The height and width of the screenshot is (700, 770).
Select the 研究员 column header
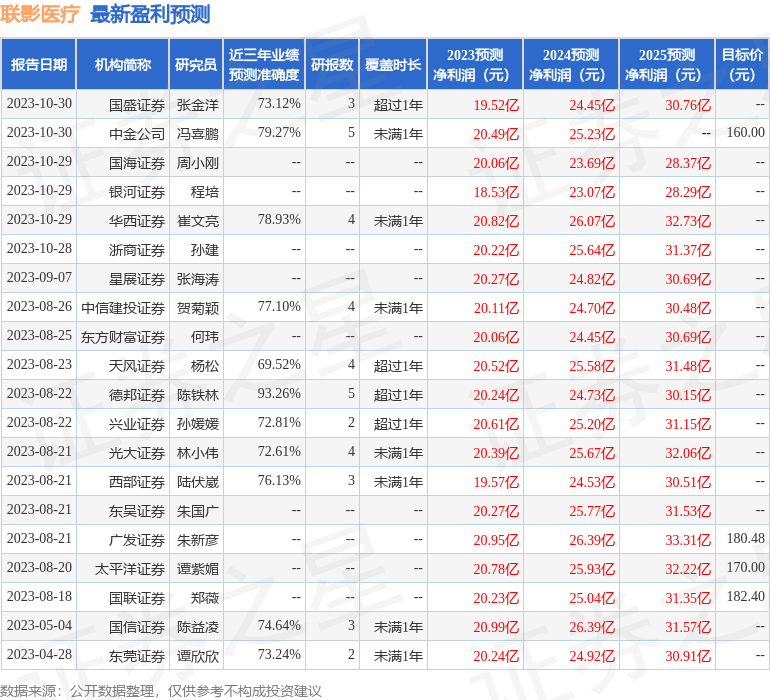pos(196,65)
